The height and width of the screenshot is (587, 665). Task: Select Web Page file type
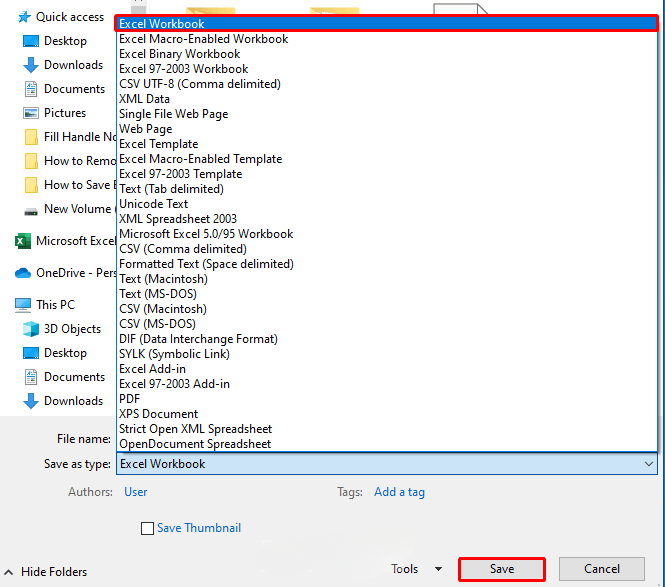pyautogui.click(x=386, y=129)
